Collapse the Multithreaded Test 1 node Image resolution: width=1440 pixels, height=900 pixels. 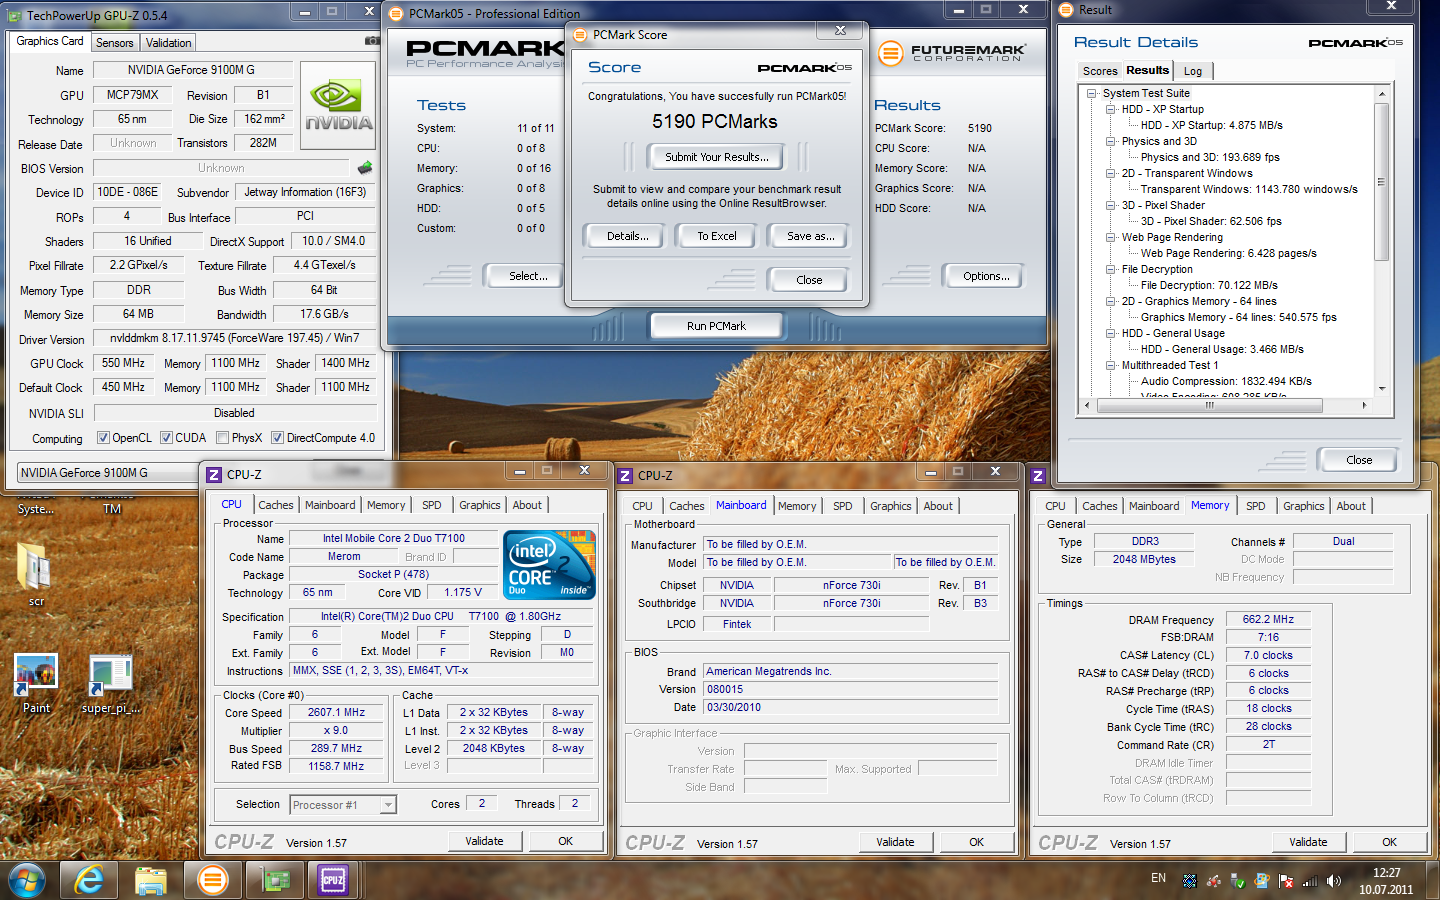(1110, 366)
